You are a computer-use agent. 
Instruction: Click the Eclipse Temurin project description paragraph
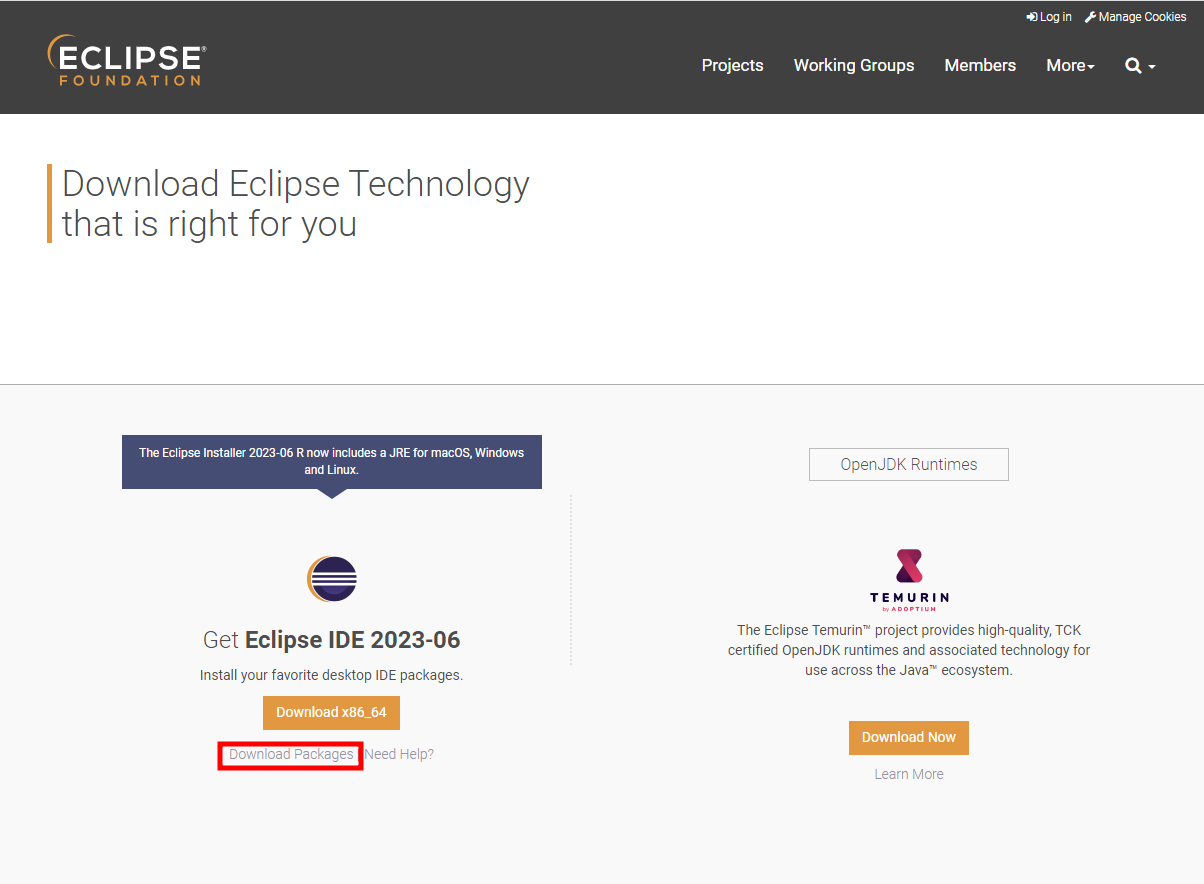[909, 650]
